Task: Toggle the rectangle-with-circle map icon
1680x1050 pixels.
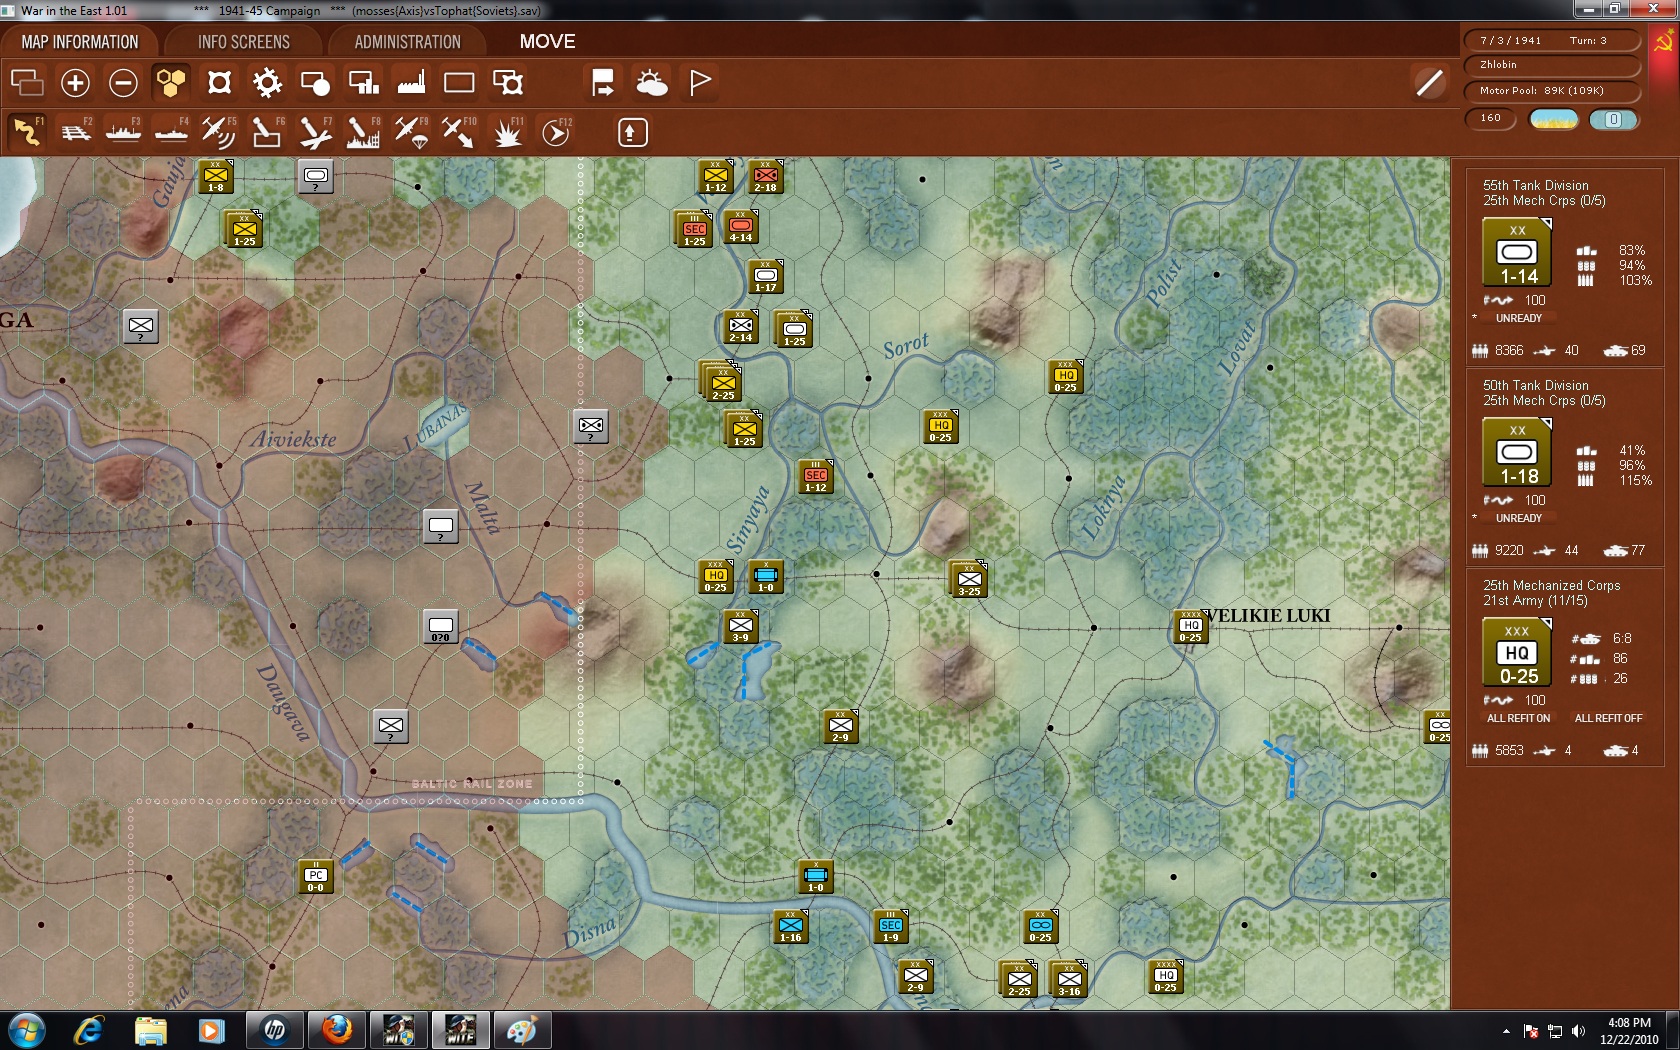Action: [315, 82]
